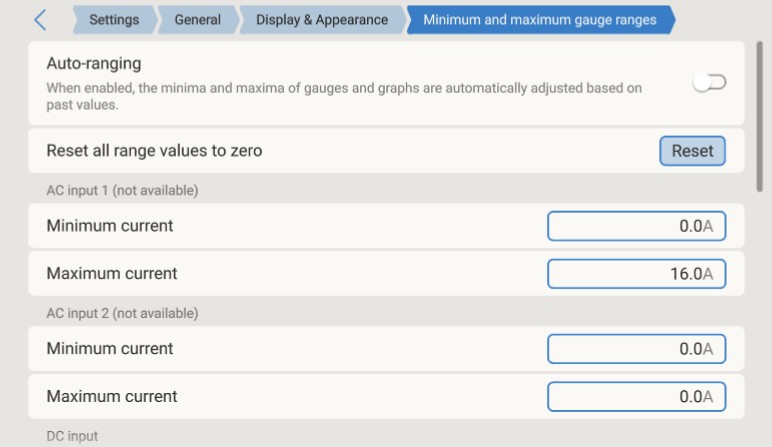Return to Display & Appearance breadcrumb
Screen dimensions: 772x447
[322, 20]
